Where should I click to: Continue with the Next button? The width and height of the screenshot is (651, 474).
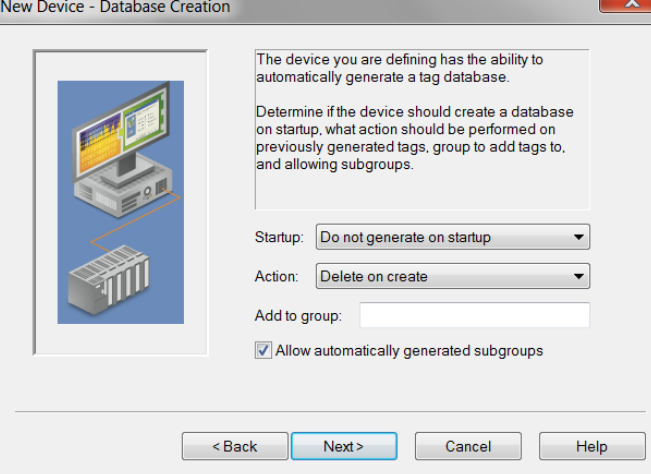(344, 446)
